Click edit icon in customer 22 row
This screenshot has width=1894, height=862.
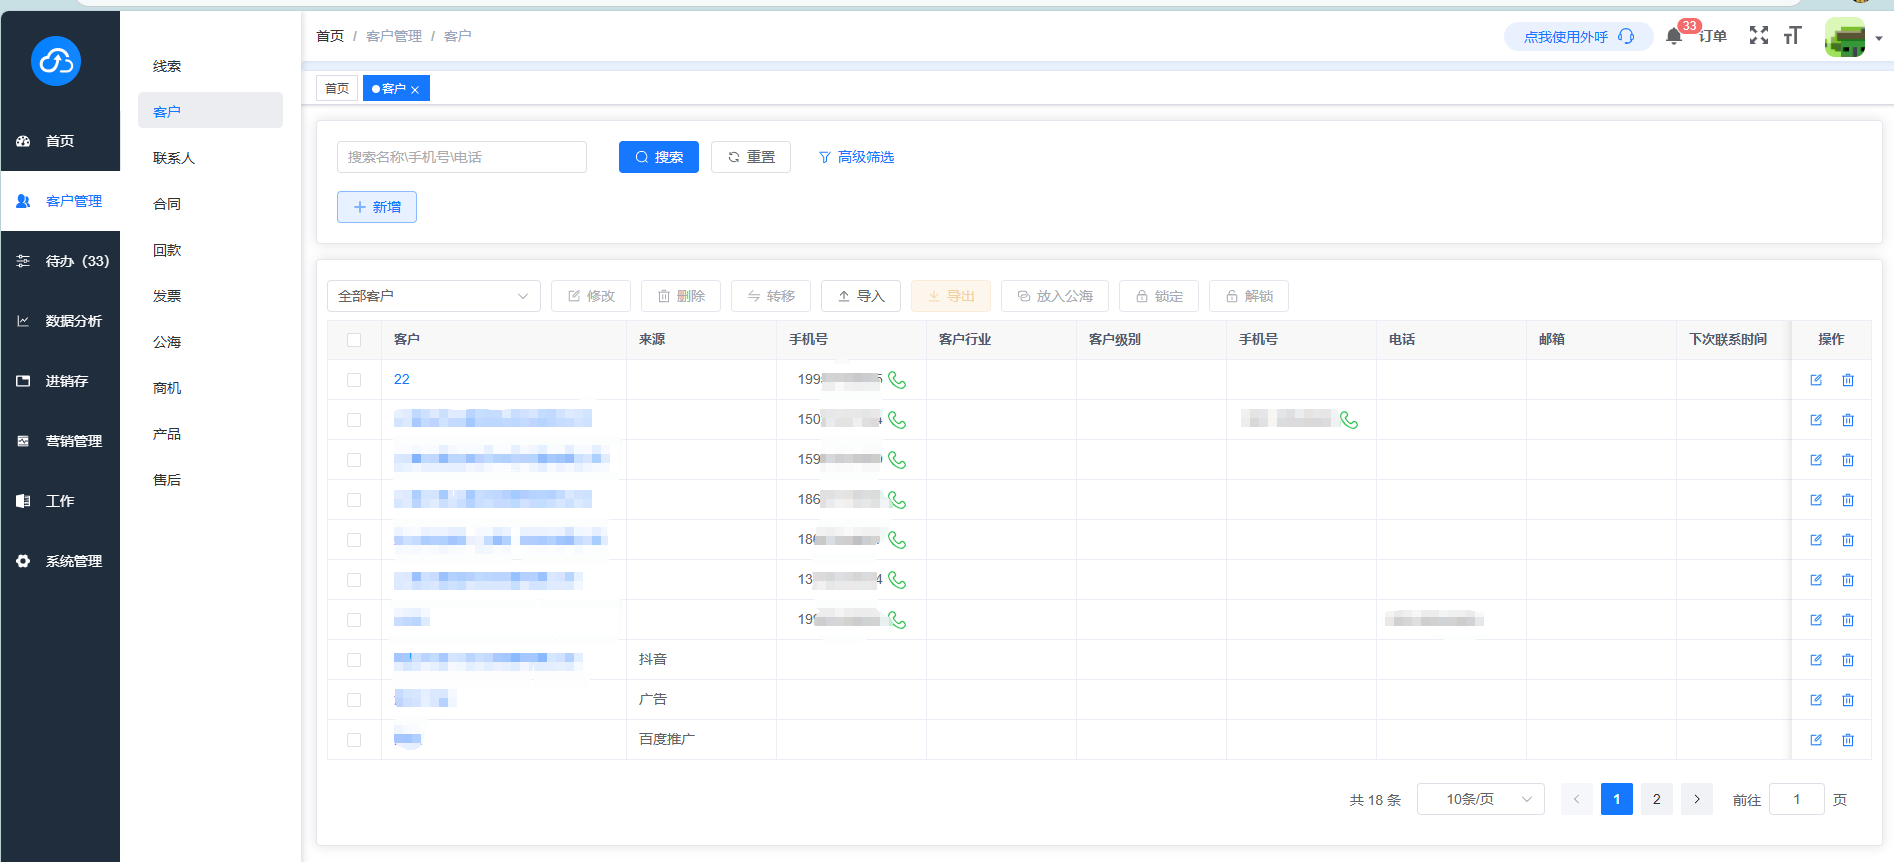tap(1816, 380)
